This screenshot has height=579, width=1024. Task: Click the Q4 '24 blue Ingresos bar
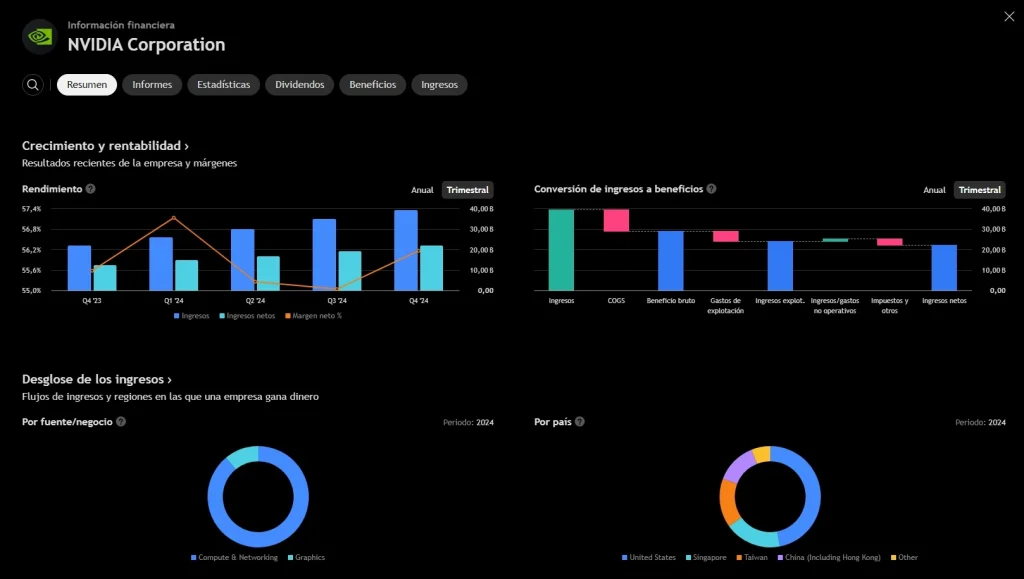pyautogui.click(x=406, y=251)
